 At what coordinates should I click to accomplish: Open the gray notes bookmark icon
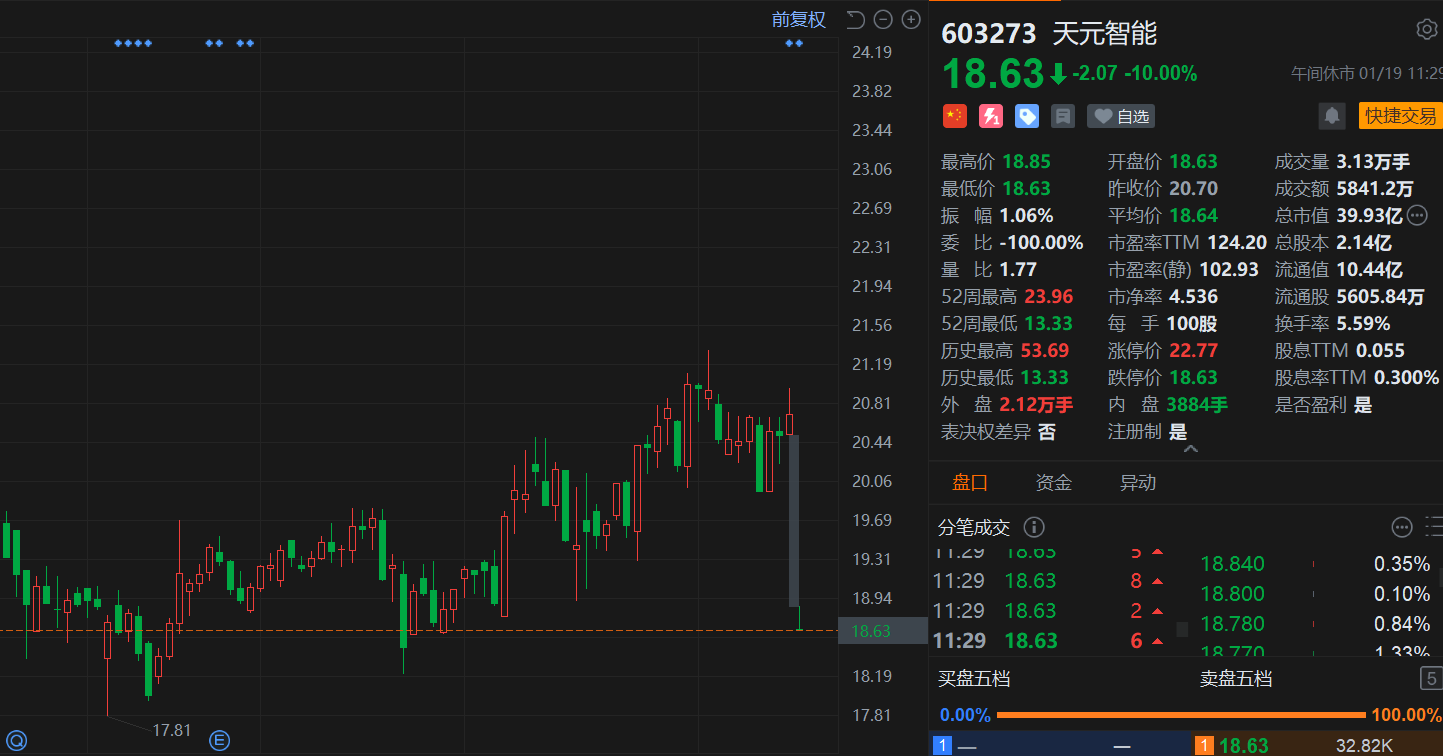tap(1063, 117)
